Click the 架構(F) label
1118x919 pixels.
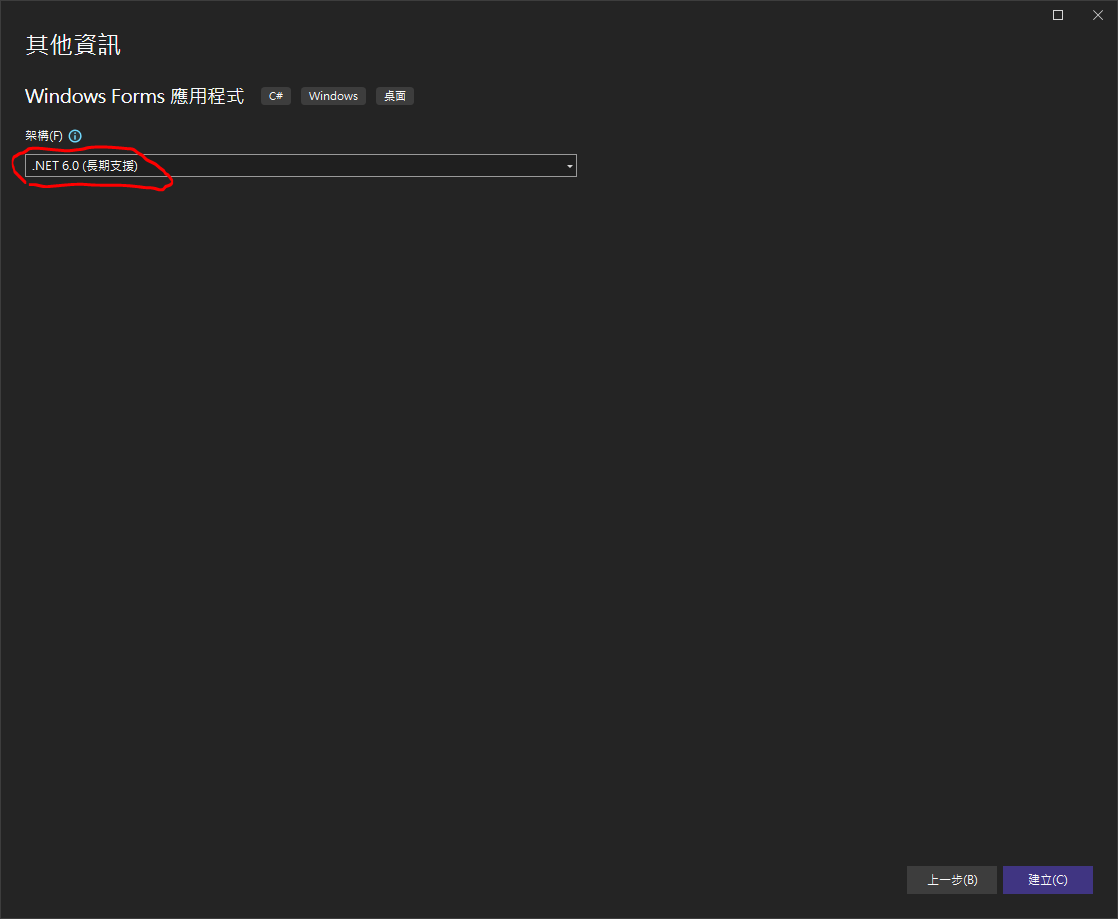[x=44, y=135]
